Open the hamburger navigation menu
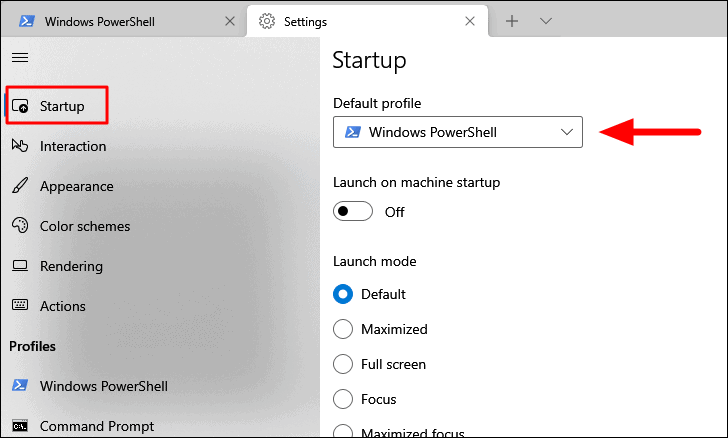This screenshot has height=438, width=728. click(20, 57)
